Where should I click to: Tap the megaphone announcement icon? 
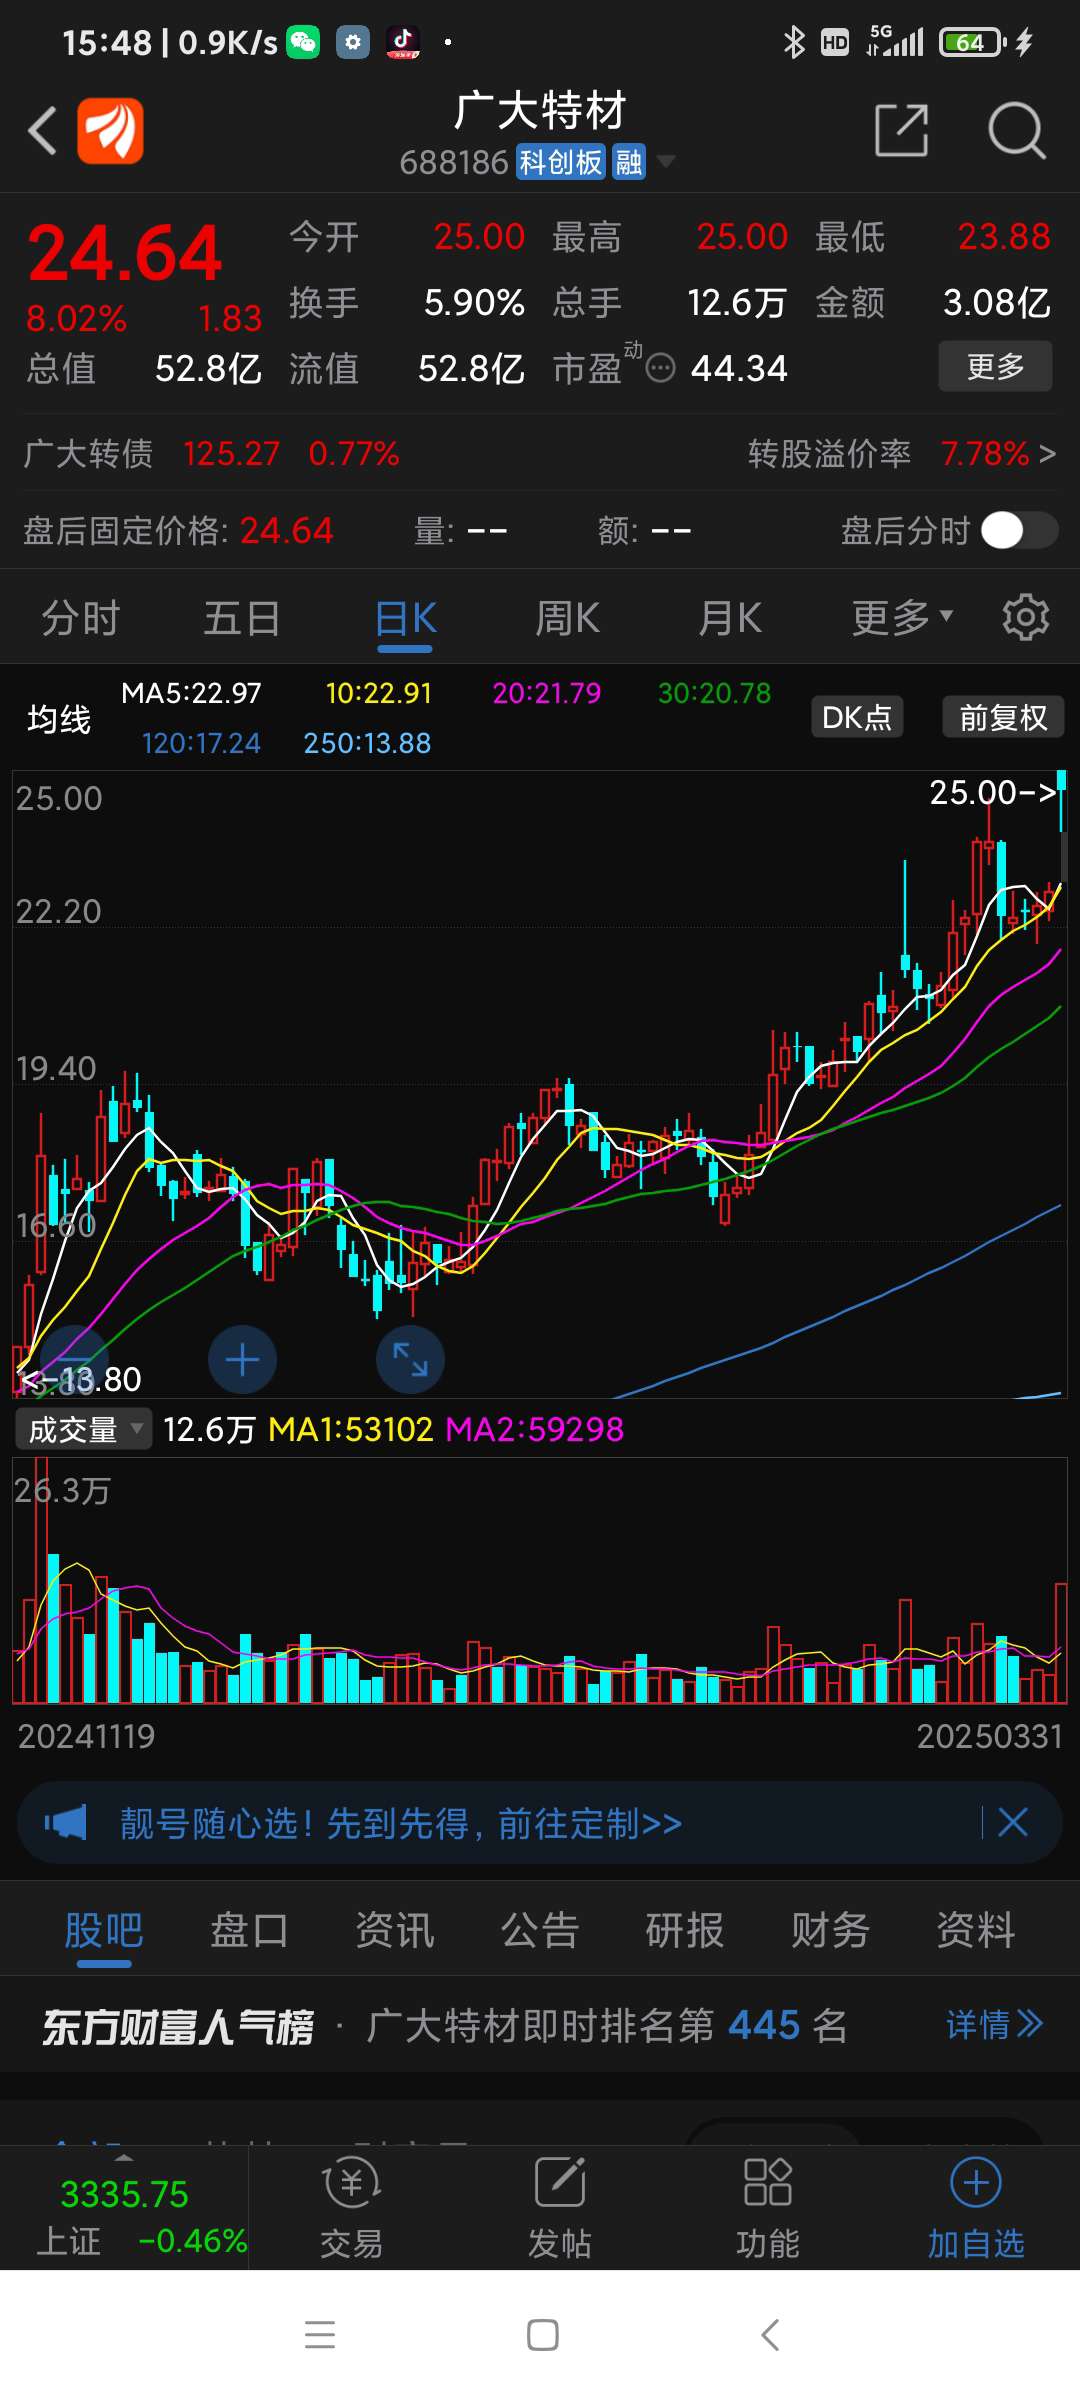tap(66, 1822)
